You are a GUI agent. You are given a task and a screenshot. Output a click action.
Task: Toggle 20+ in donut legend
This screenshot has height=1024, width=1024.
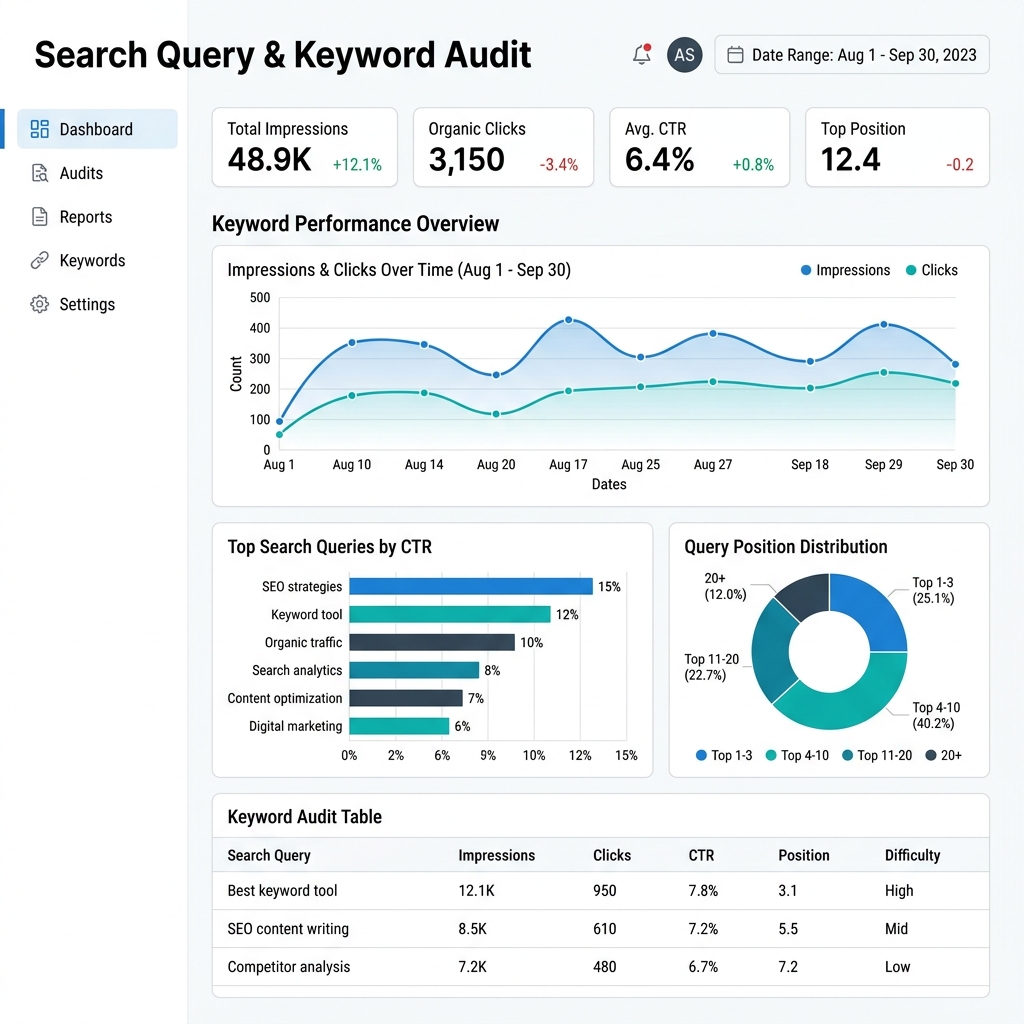(944, 756)
